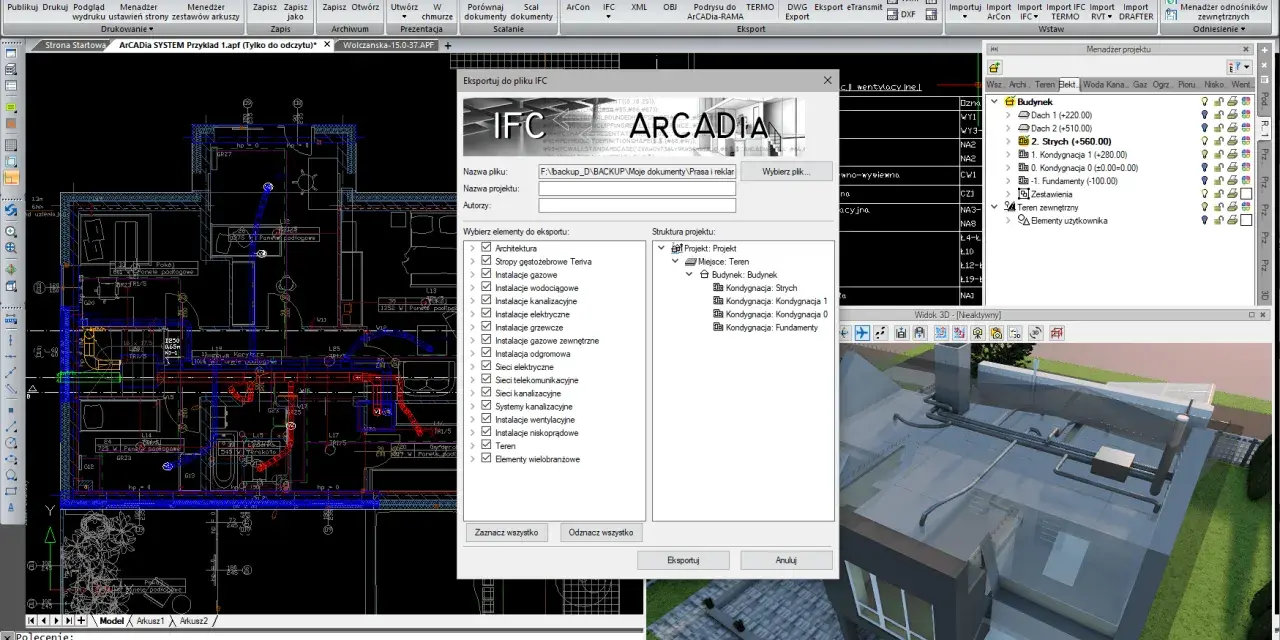Viewport: 1280px width, 640px height.
Task: Toggle bulb visibility for Dach 1 row
Action: coord(1205,115)
